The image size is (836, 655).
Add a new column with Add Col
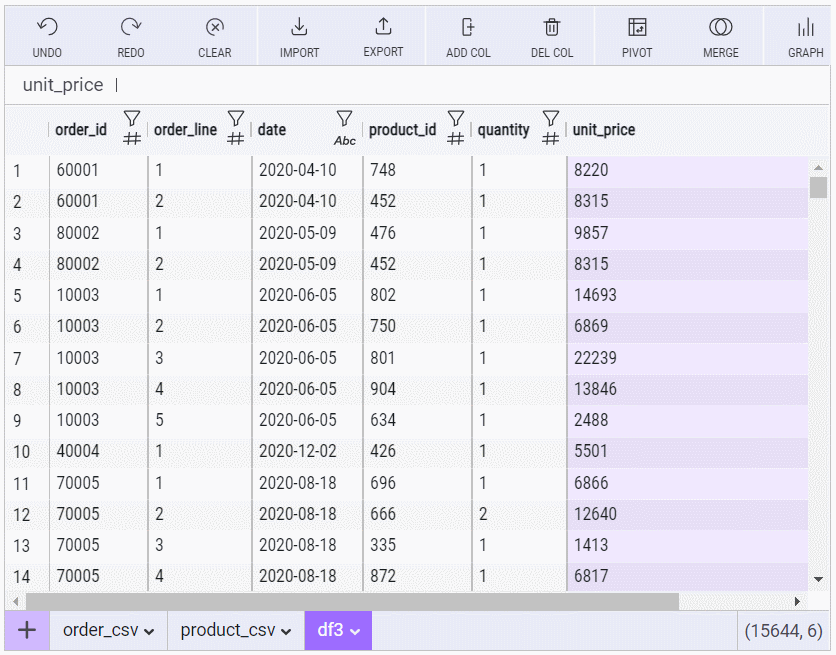(x=467, y=28)
